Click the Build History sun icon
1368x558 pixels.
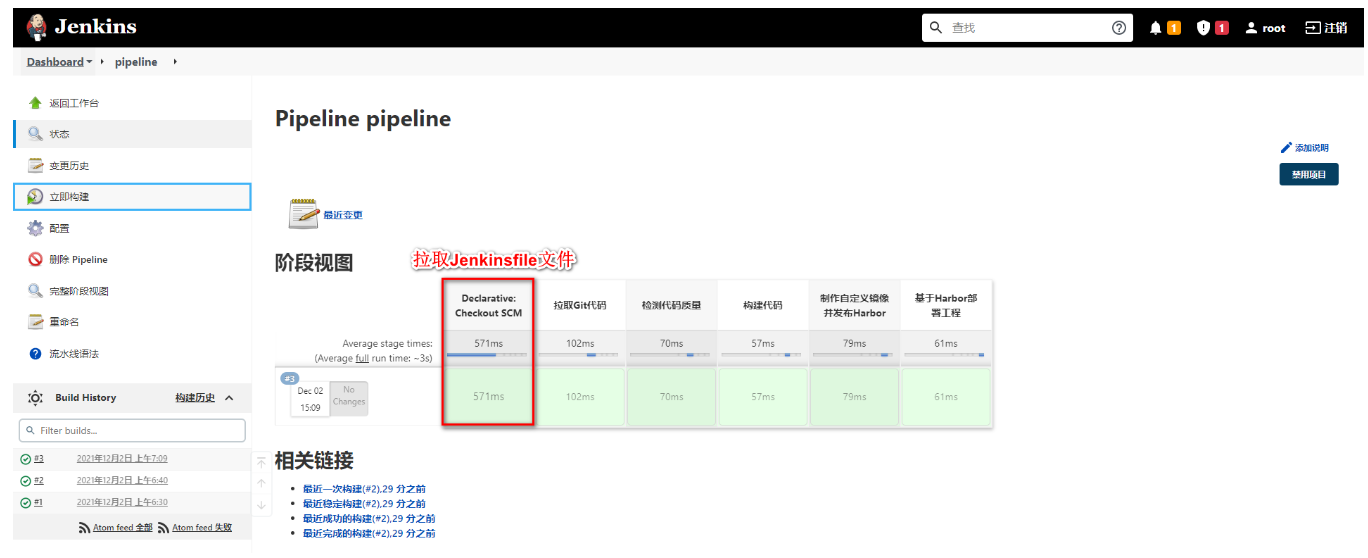click(35, 398)
